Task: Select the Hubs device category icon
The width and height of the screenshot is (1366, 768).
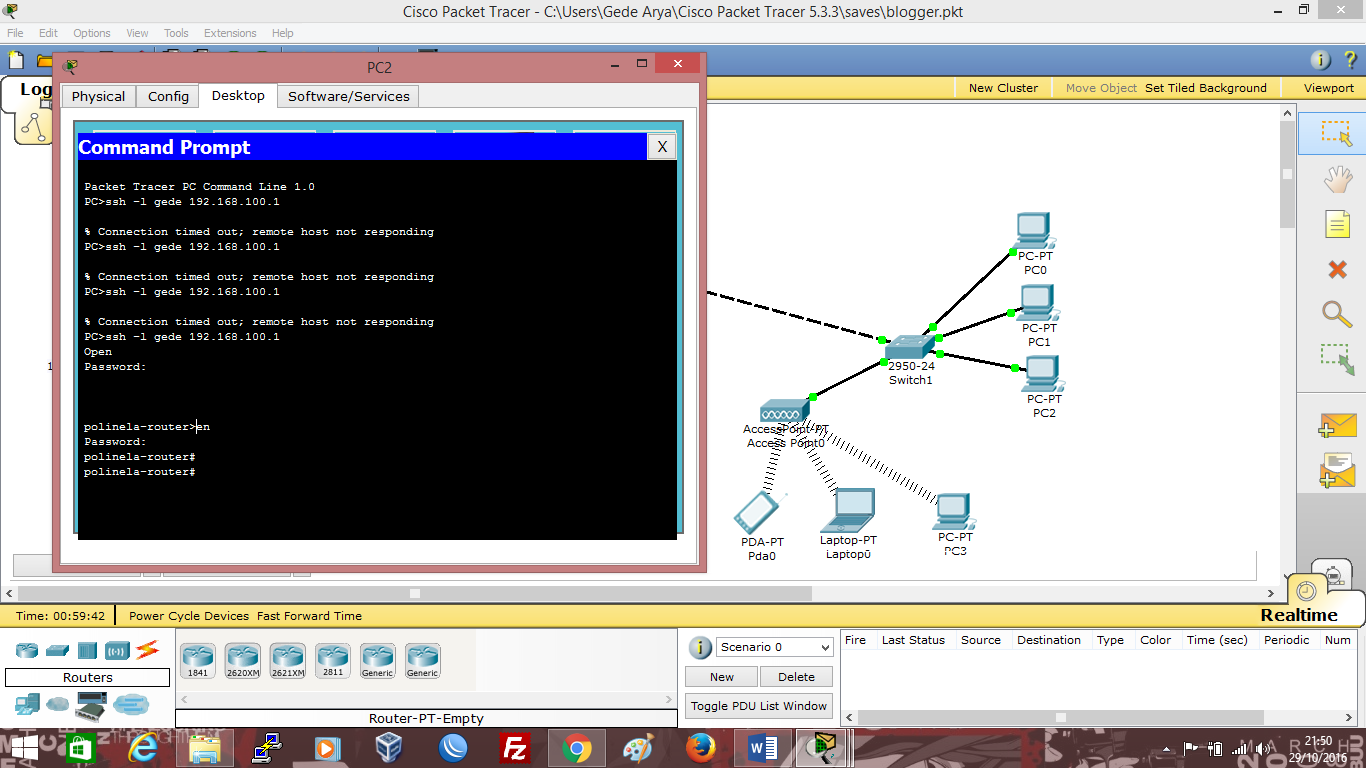Action: point(87,650)
